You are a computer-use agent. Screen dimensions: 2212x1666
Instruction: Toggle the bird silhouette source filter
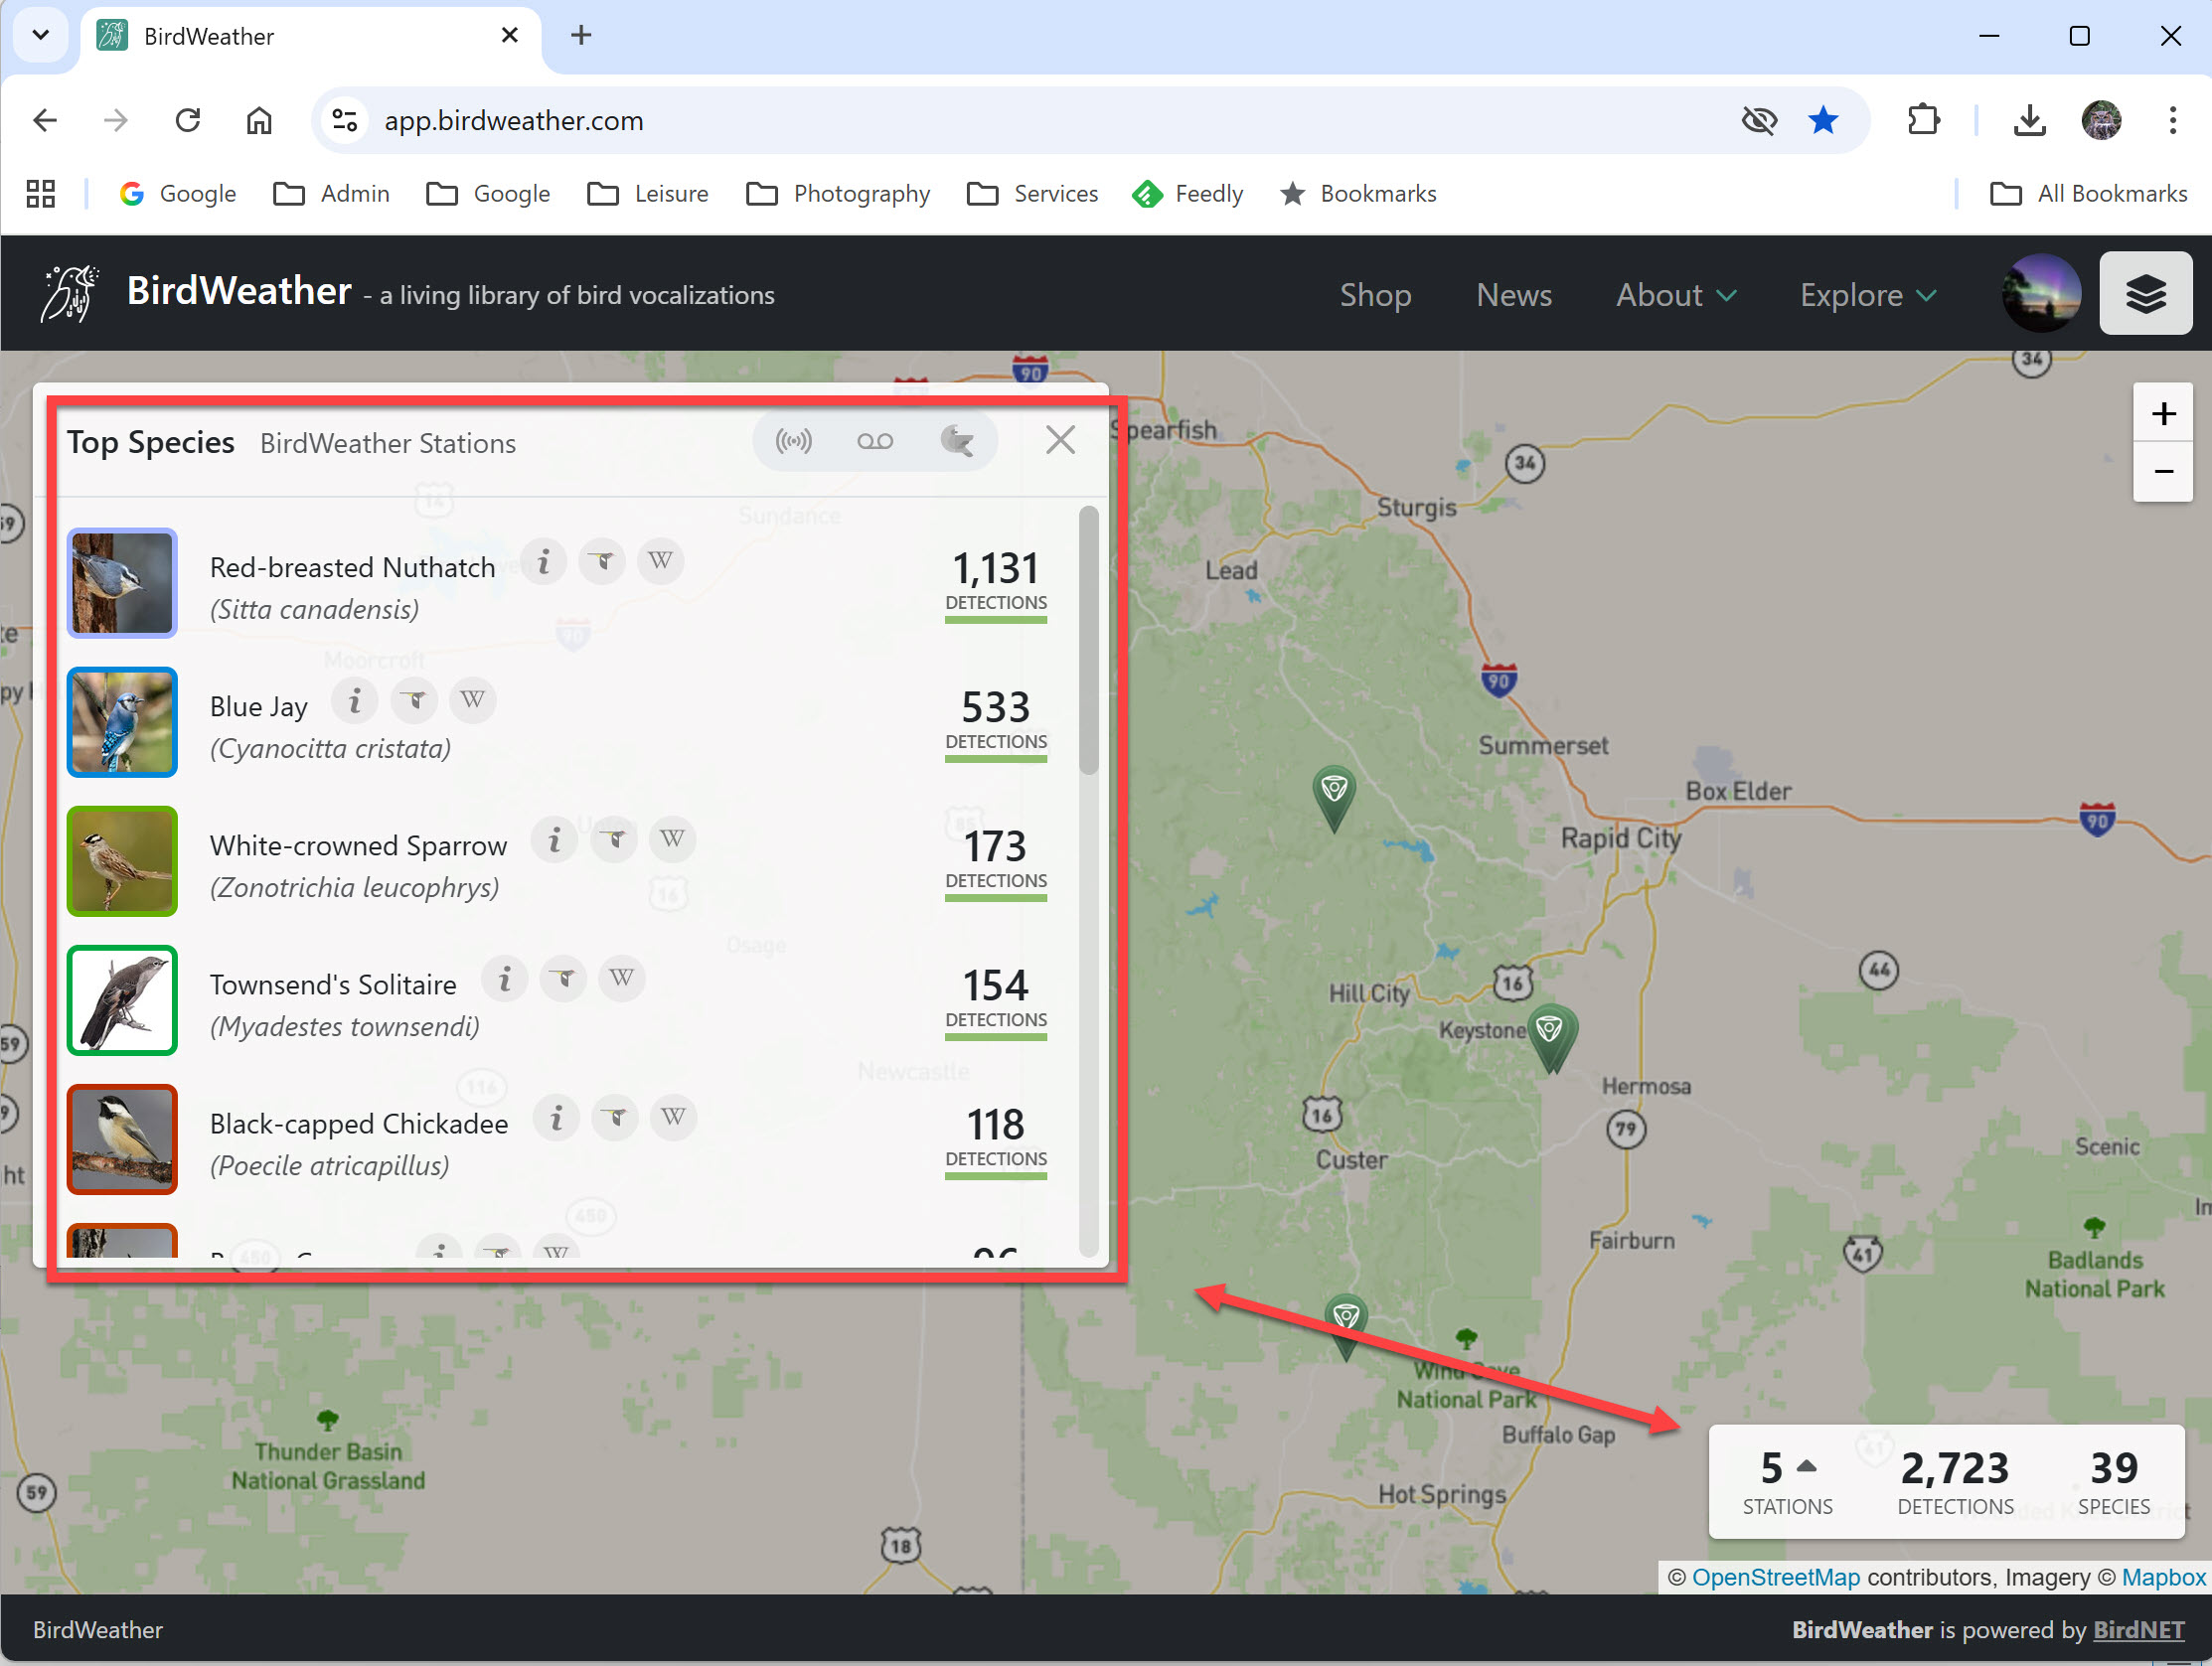[957, 441]
